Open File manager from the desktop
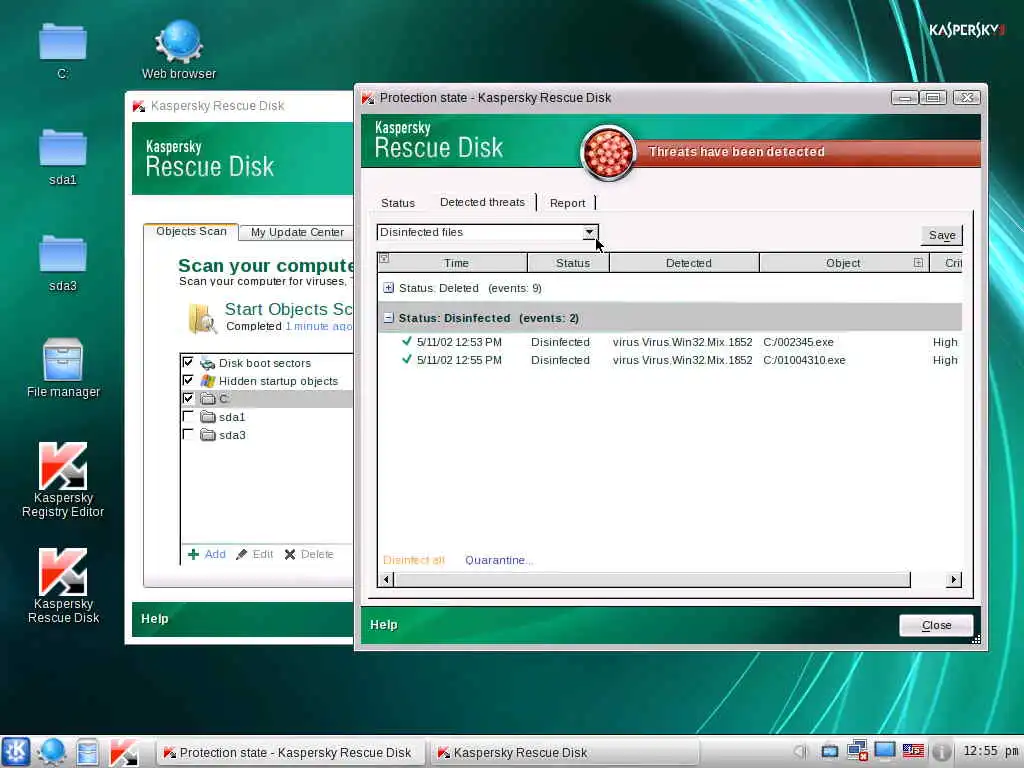This screenshot has height=768, width=1024. tap(63, 368)
